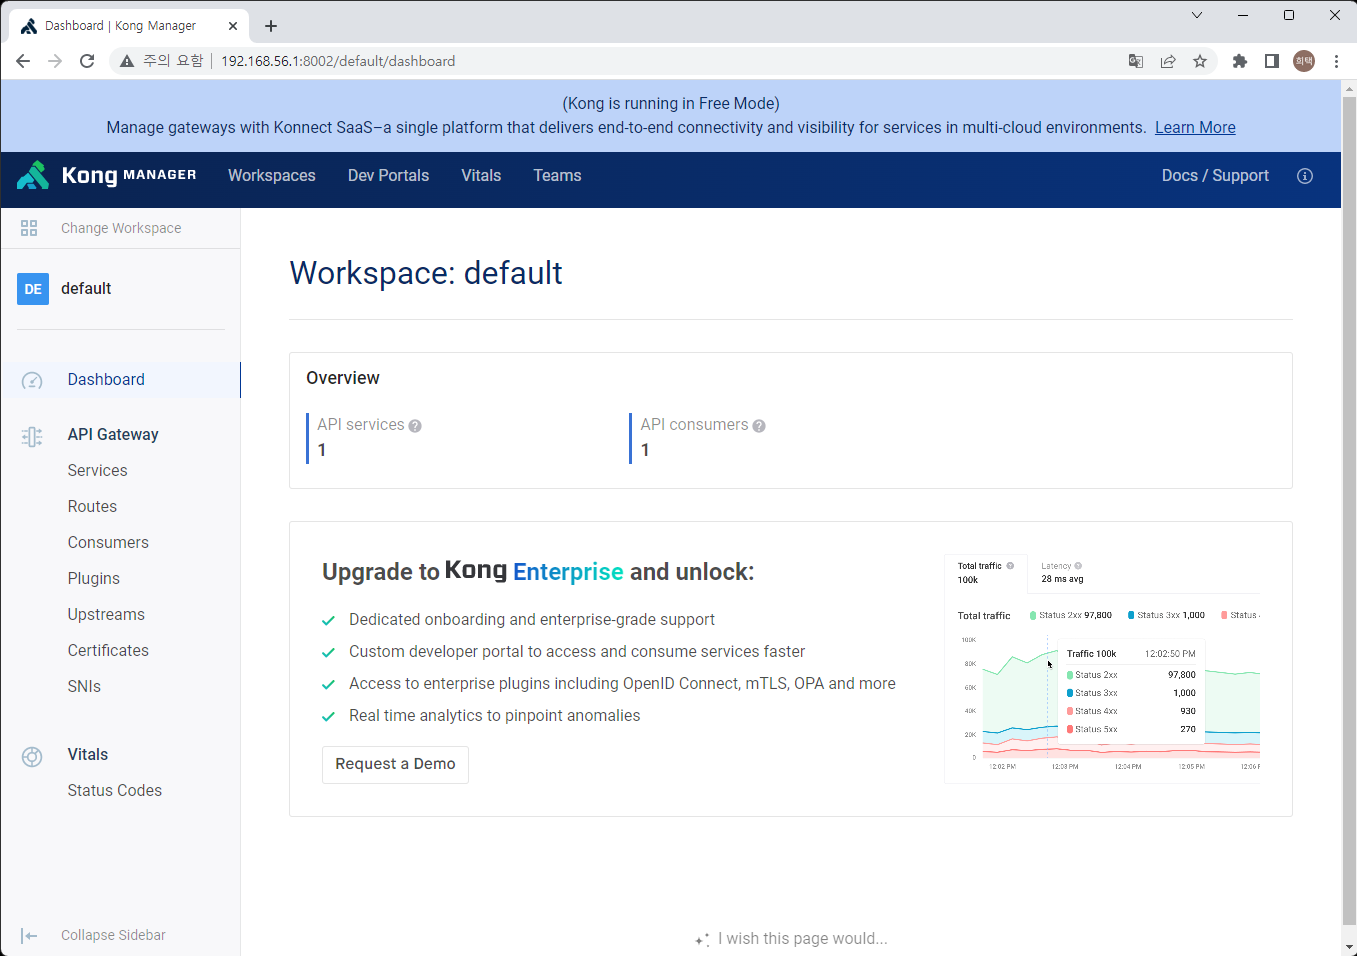The width and height of the screenshot is (1357, 956).
Task: Click the Kong Manager logo
Action: point(107,175)
